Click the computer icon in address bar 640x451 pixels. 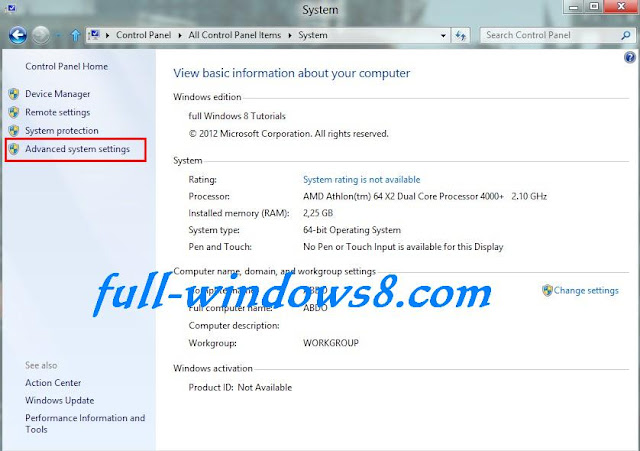[x=94, y=35]
